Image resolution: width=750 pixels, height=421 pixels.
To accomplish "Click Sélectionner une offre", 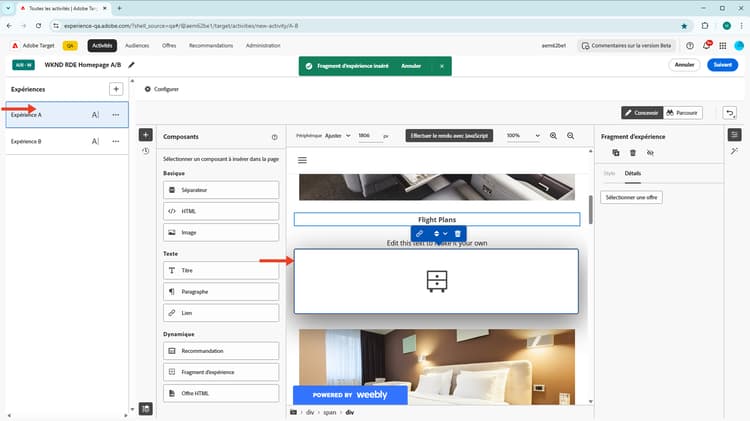I will 631,197.
